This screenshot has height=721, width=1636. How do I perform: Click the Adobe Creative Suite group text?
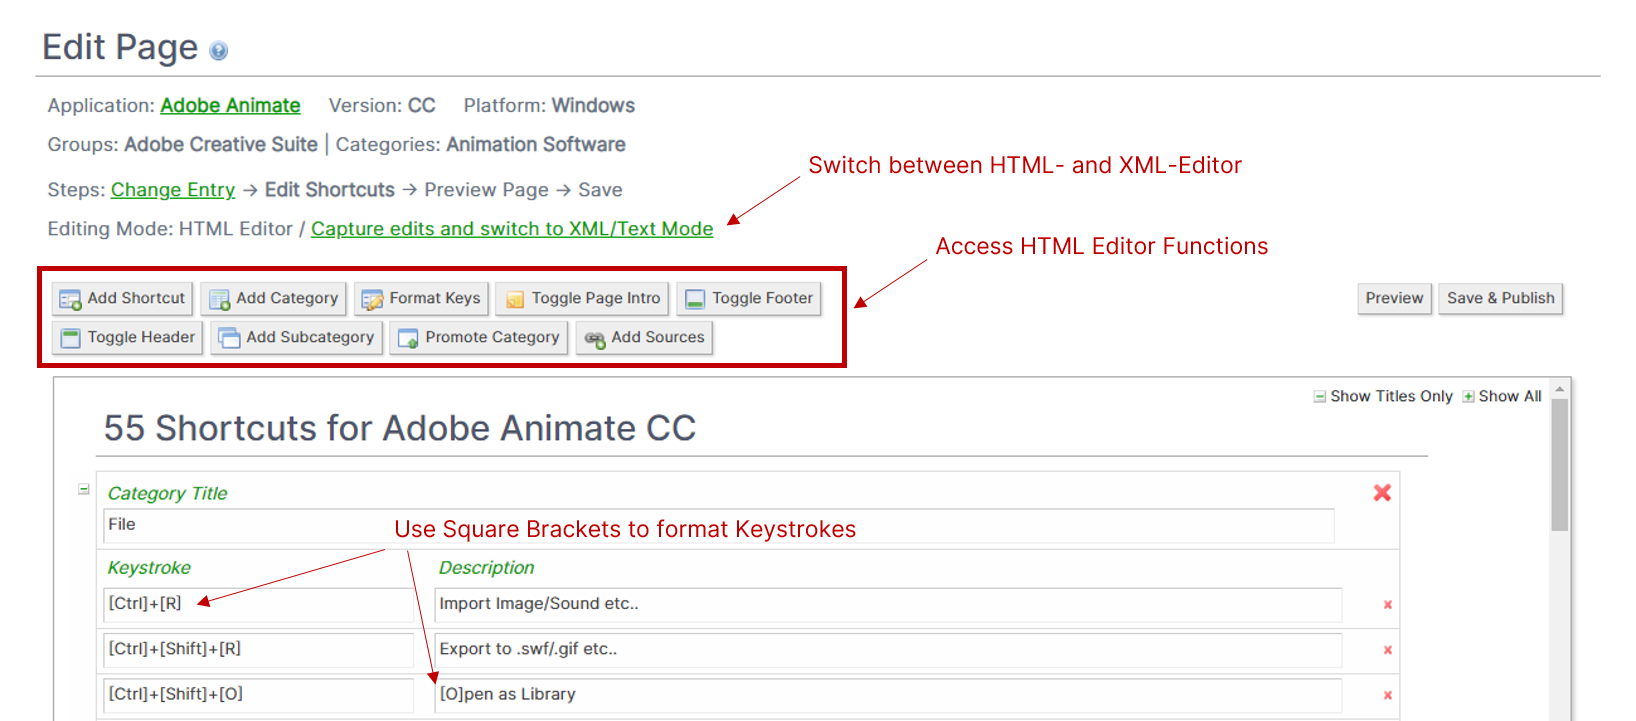pos(221,145)
